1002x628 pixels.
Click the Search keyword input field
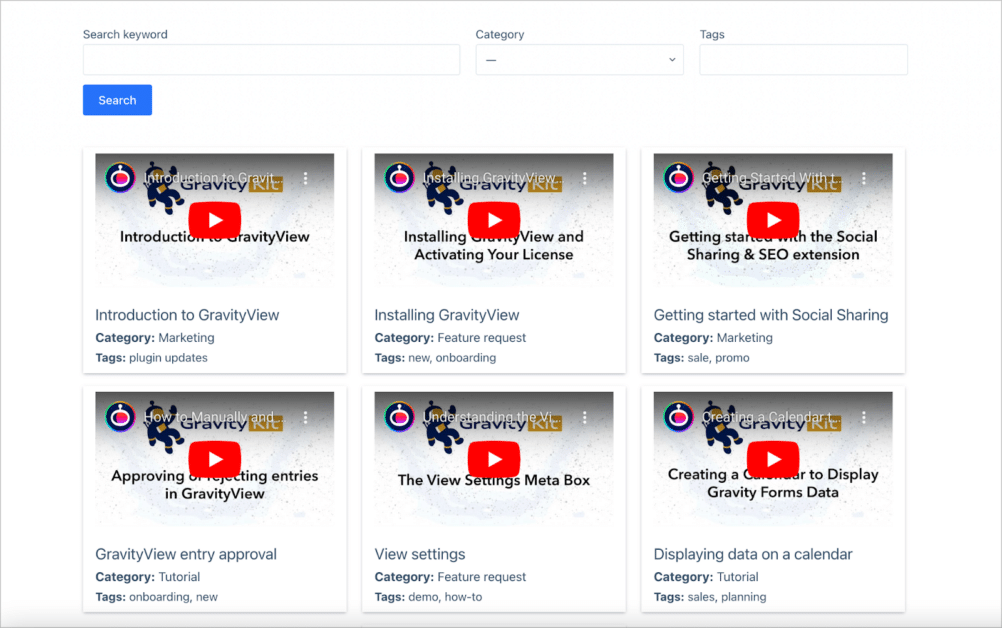(270, 60)
